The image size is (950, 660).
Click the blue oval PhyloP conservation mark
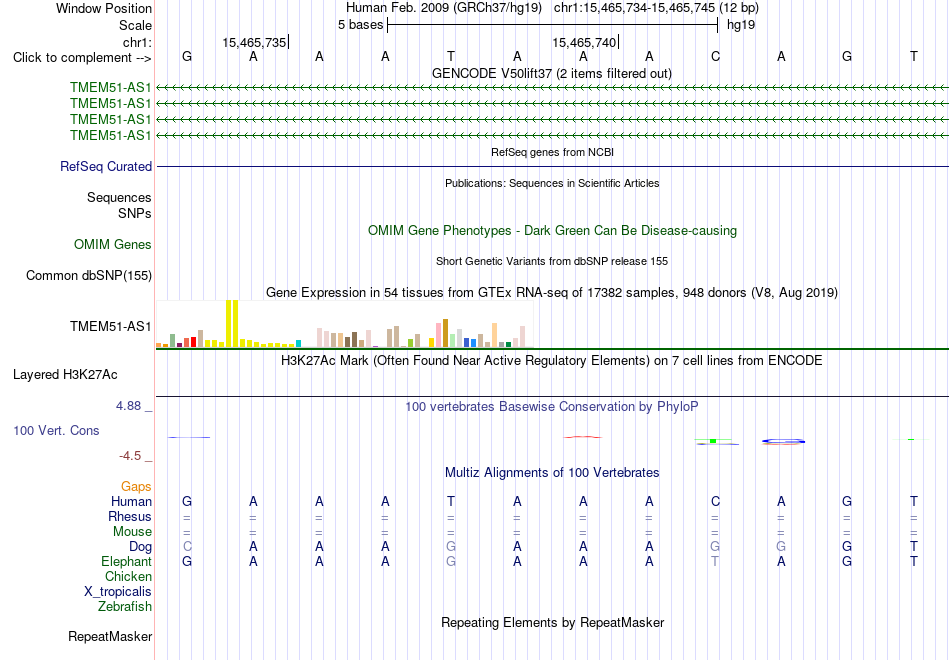(783, 441)
